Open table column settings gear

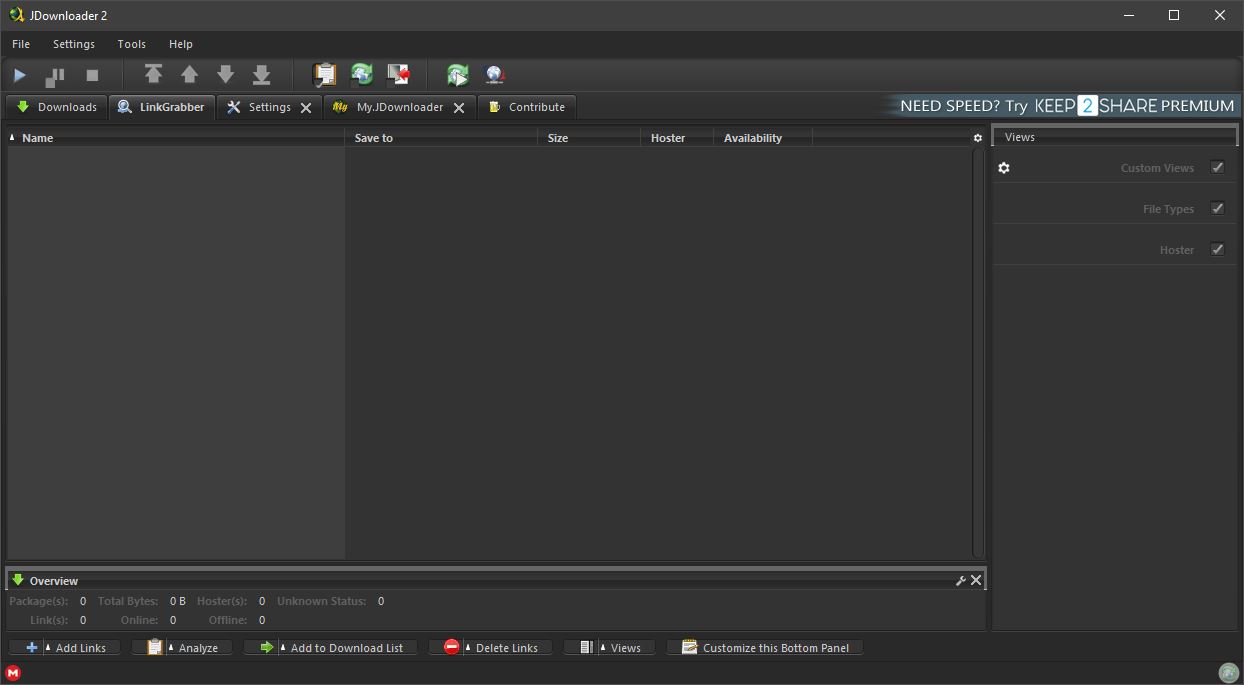[x=978, y=138]
